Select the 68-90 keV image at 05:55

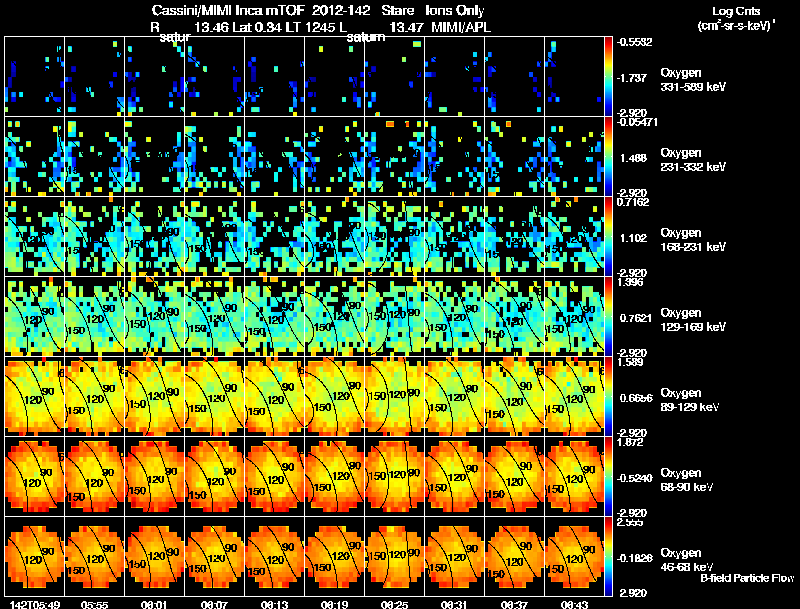point(94,476)
